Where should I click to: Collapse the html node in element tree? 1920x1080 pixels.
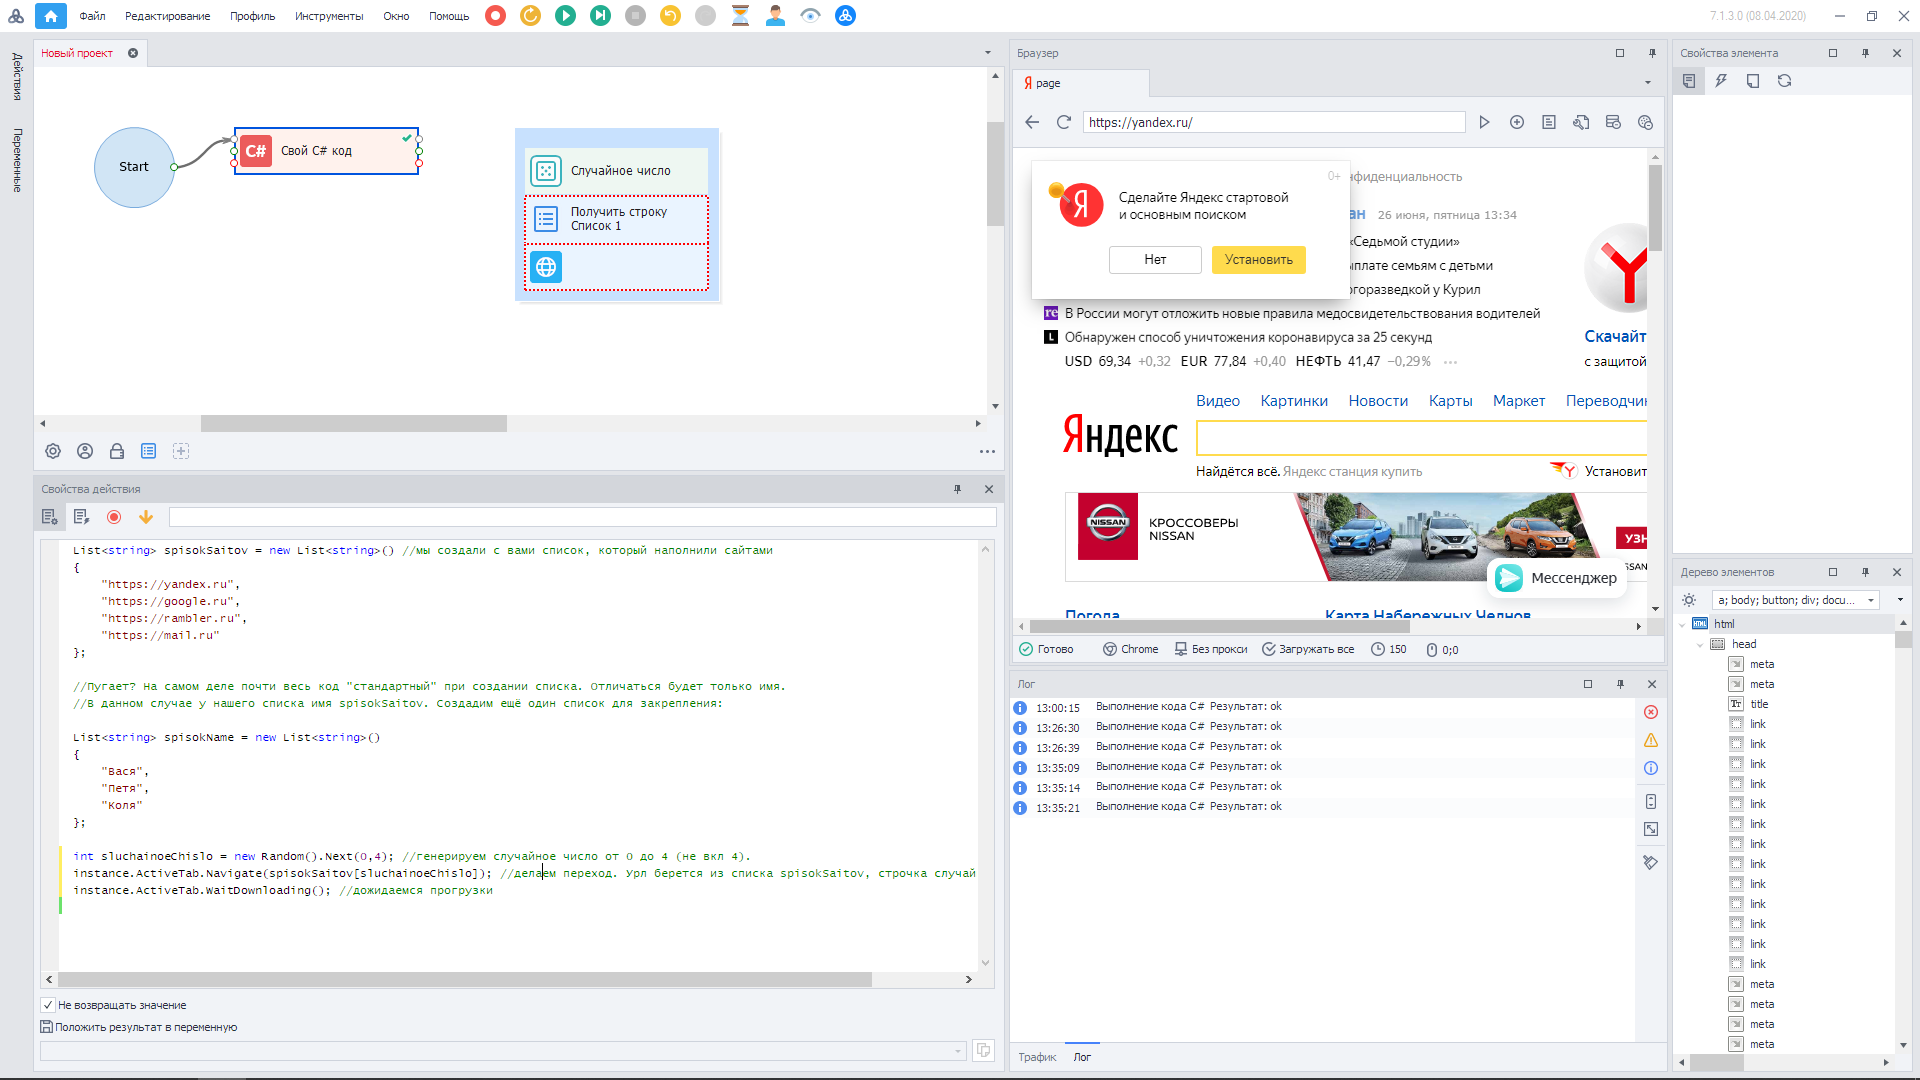[x=1682, y=625]
